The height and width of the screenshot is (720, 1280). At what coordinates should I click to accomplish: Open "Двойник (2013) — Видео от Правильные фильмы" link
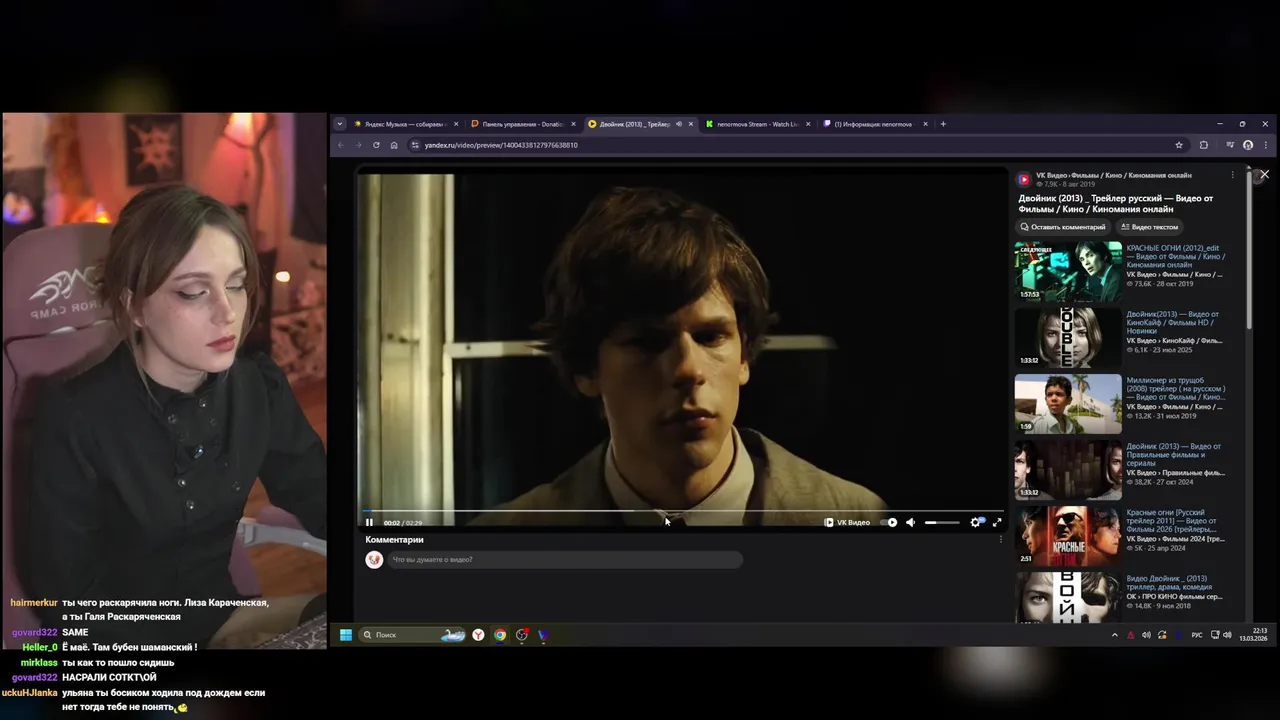(x=1174, y=455)
